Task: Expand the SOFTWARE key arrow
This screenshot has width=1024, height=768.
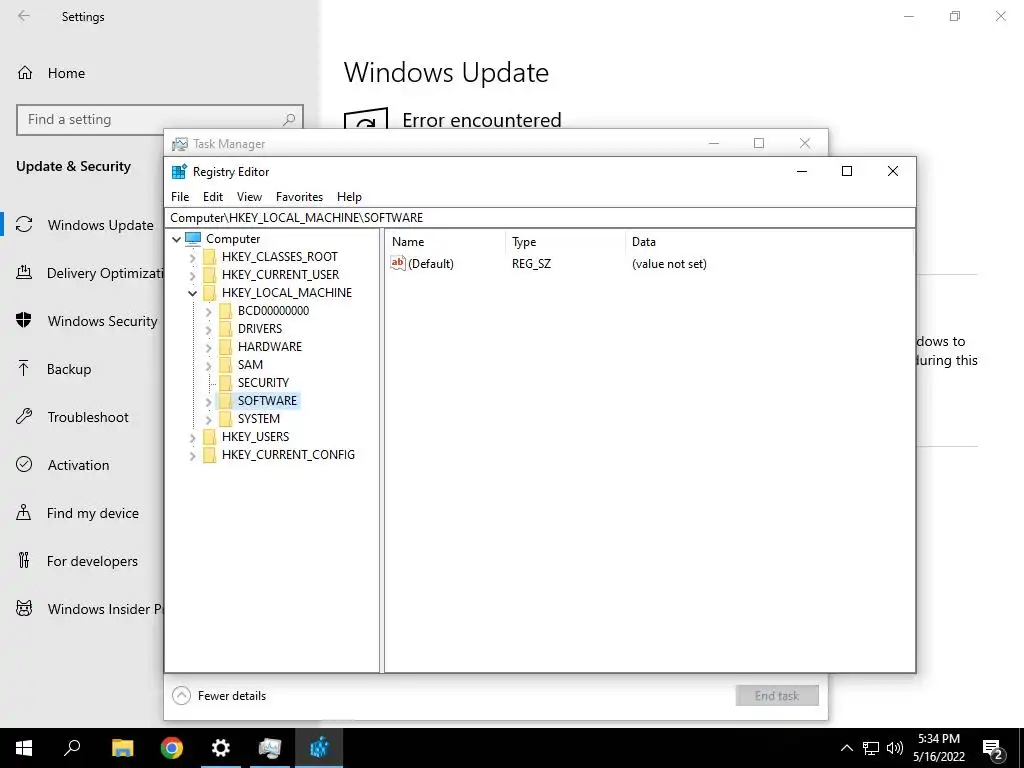Action: (208, 401)
